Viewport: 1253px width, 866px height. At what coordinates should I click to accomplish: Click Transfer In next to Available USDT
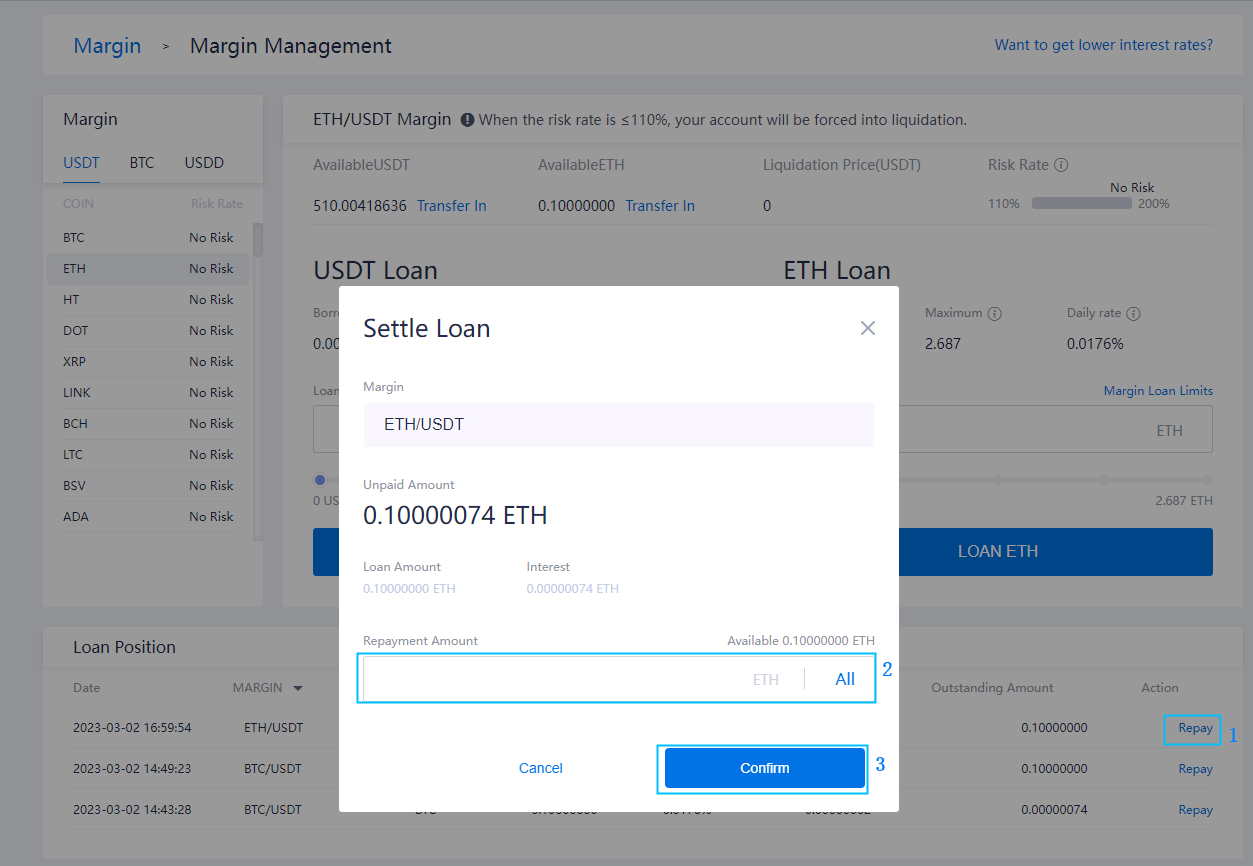click(x=451, y=206)
